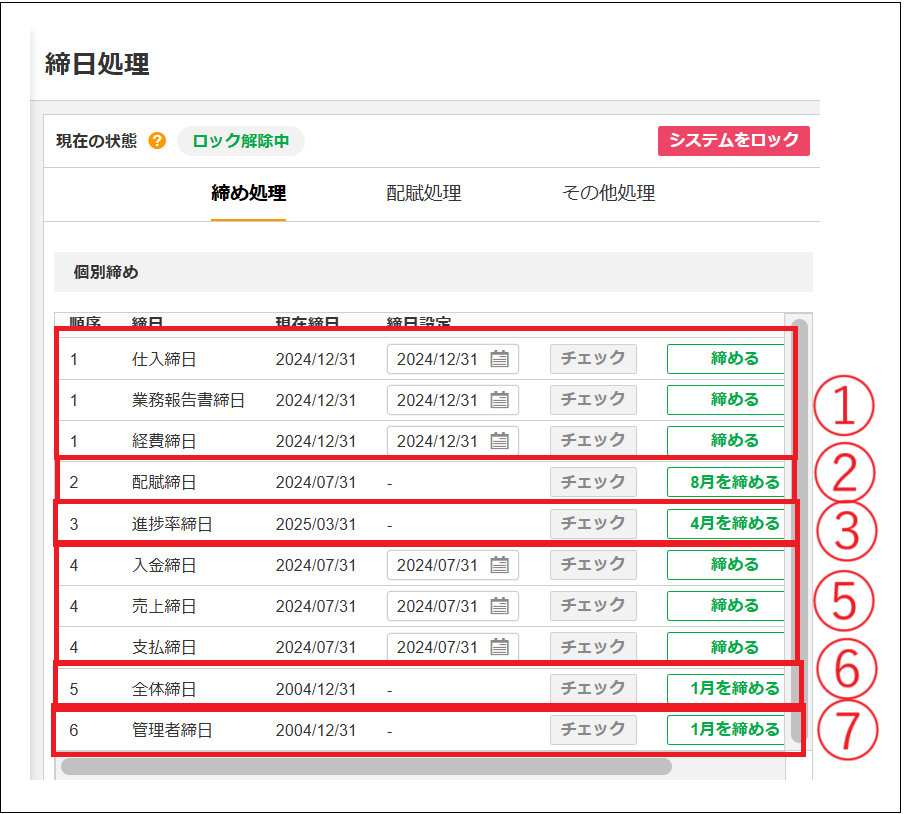Open calendar icon for 売上締日 row
The image size is (904, 814).
coord(500,606)
